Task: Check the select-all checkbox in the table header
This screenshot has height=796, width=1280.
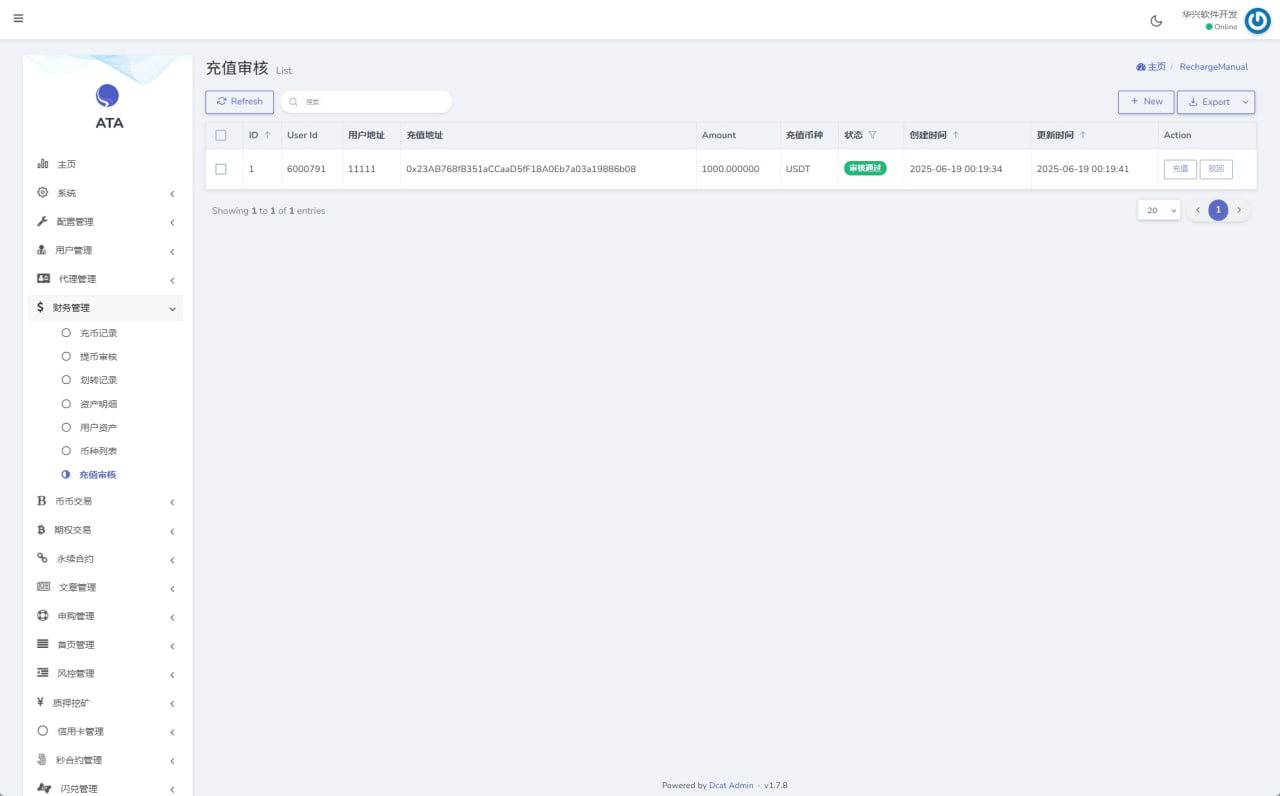Action: 221,135
